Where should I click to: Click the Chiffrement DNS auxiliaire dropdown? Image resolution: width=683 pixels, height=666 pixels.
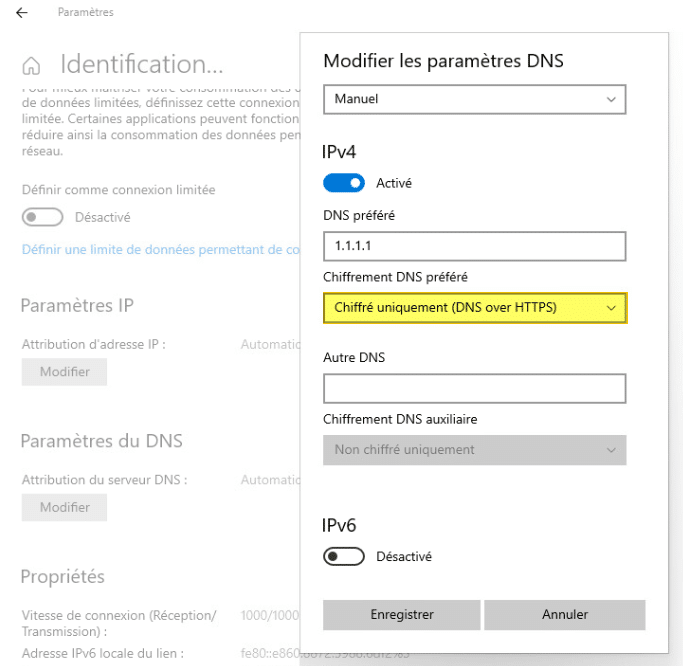pos(474,450)
